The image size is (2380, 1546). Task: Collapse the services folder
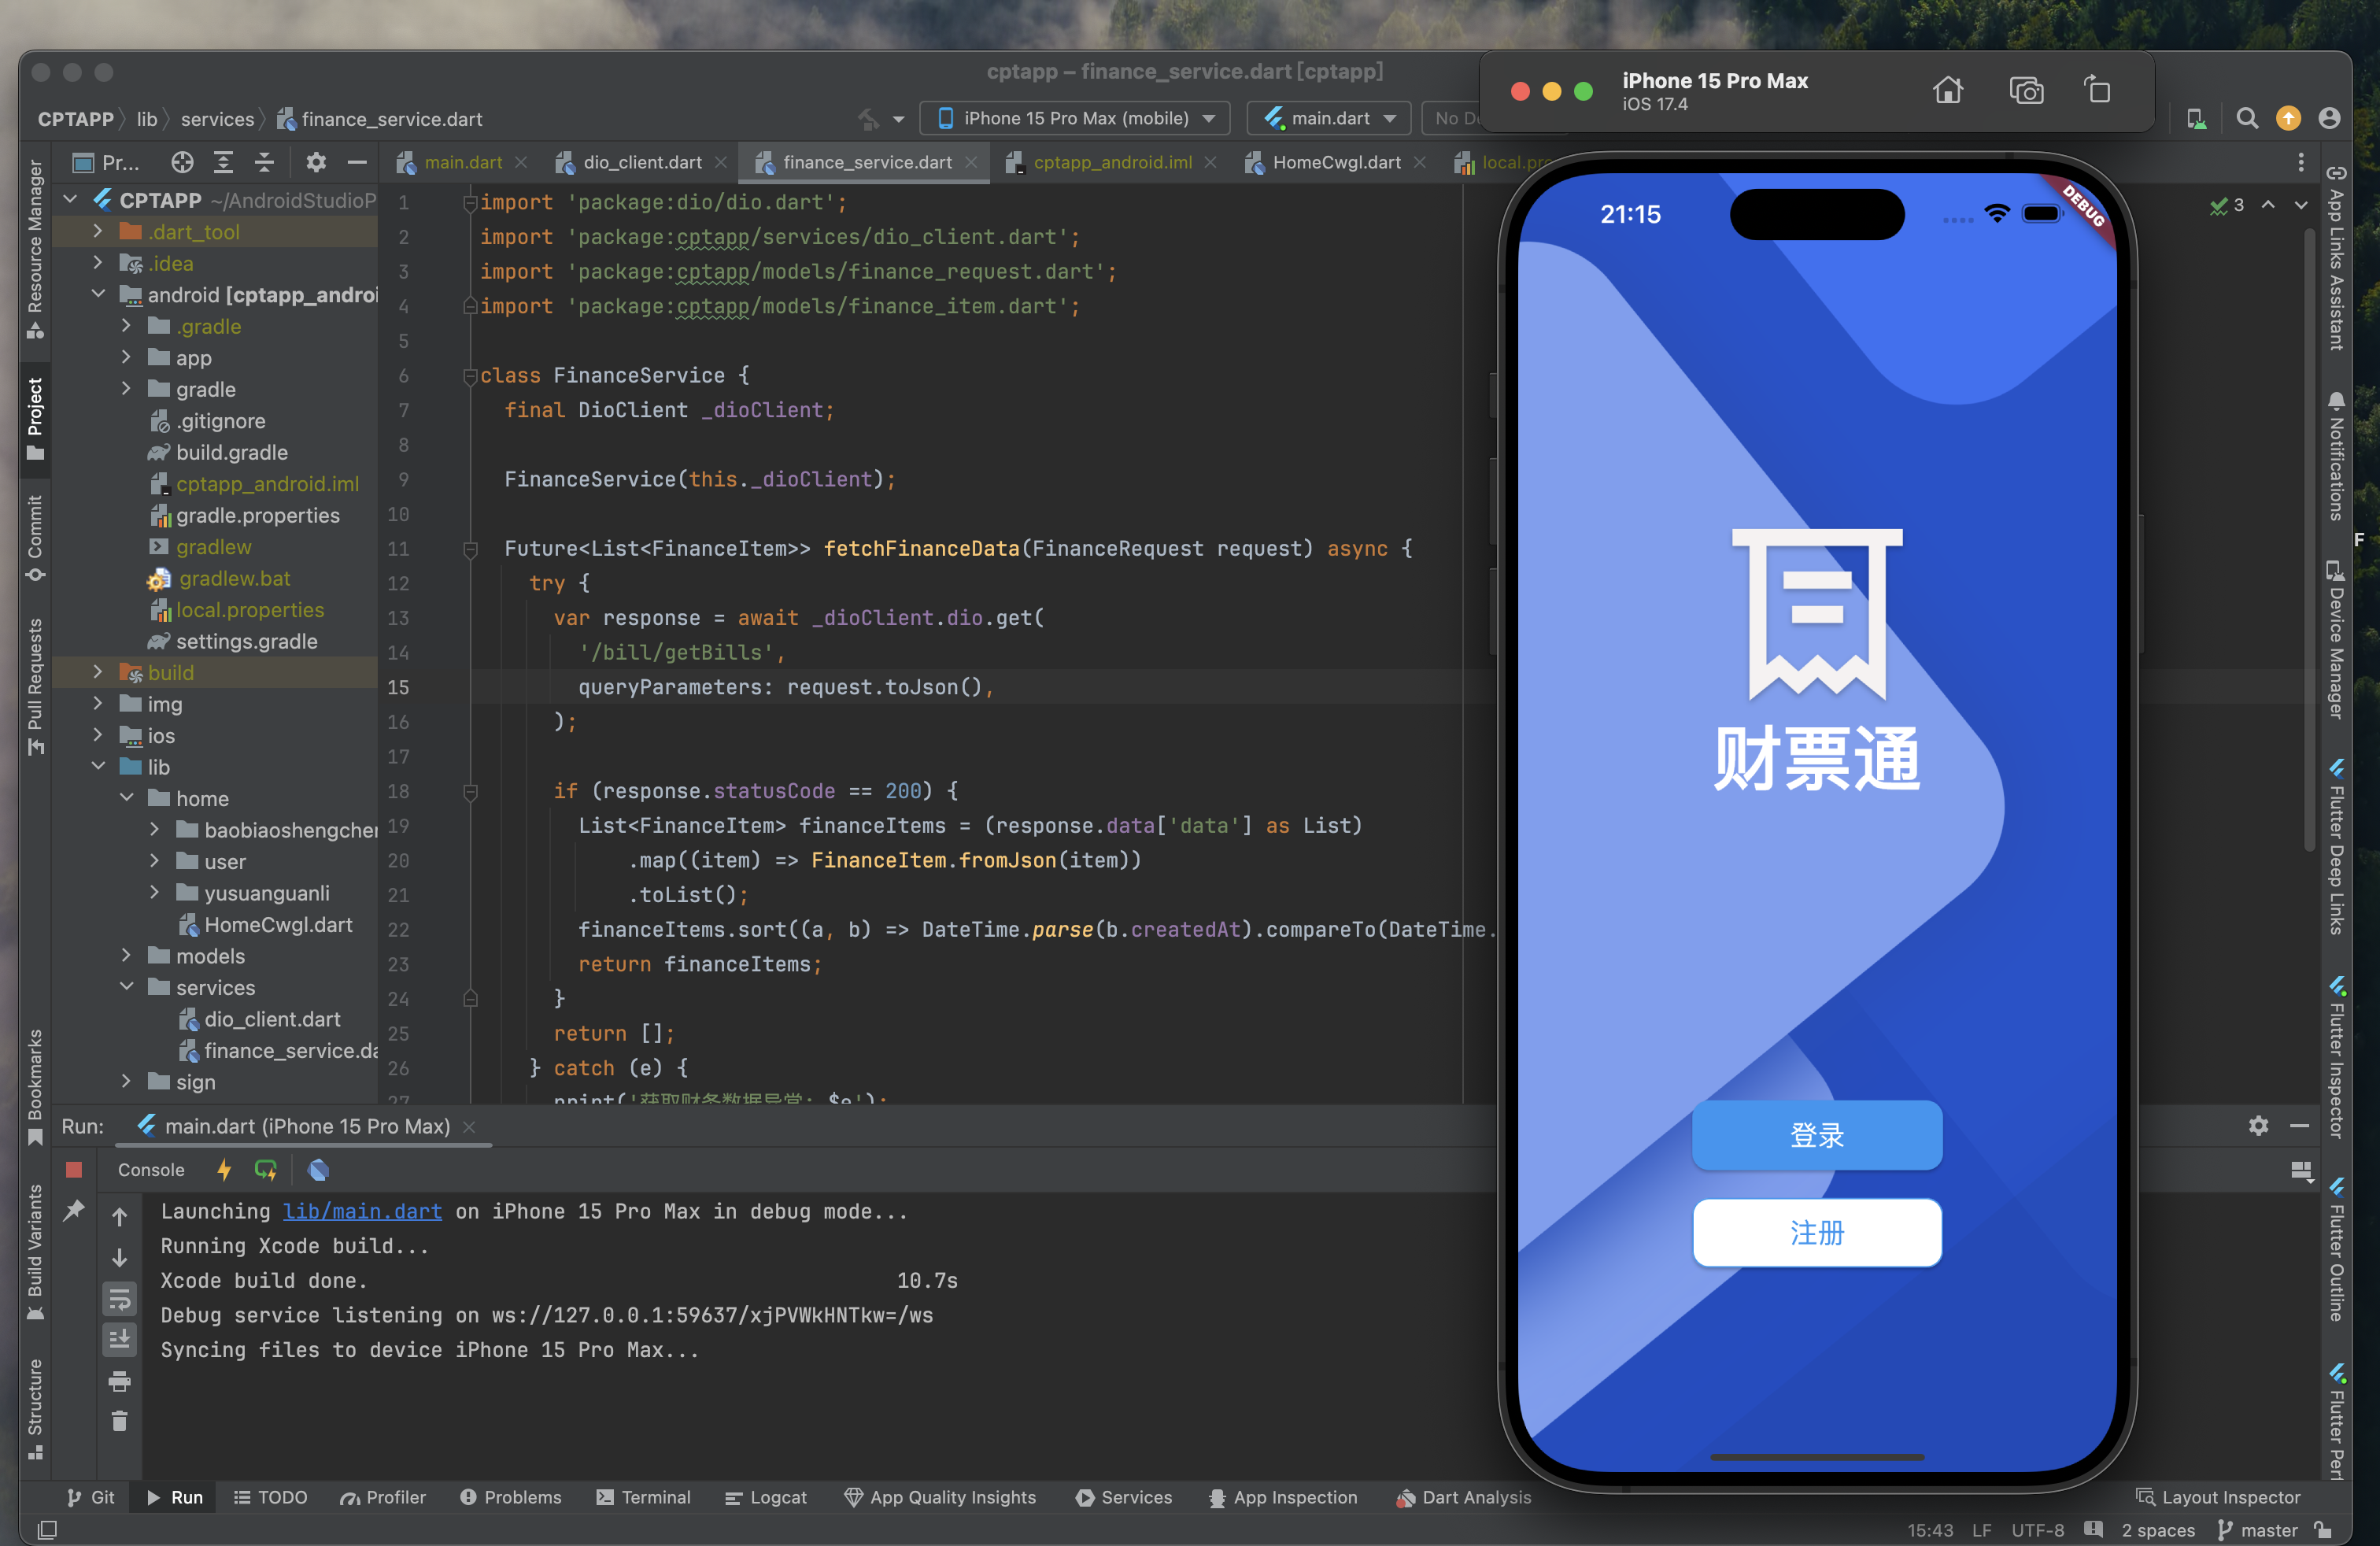pyautogui.click(x=126, y=987)
